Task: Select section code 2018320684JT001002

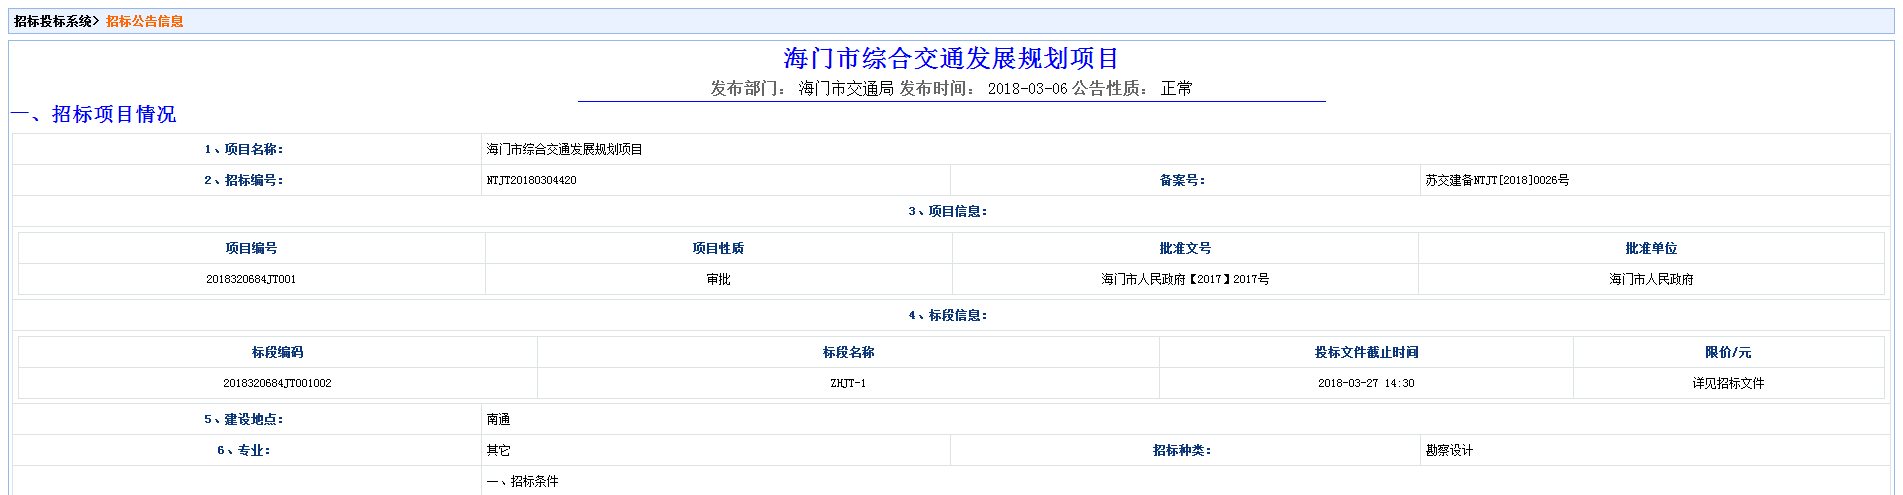Action: click(277, 383)
